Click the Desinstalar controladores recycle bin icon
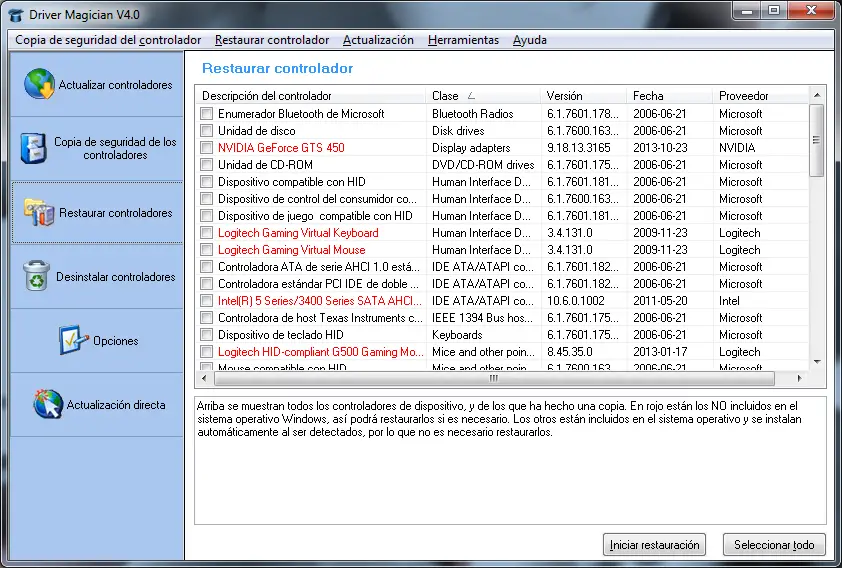 36,276
